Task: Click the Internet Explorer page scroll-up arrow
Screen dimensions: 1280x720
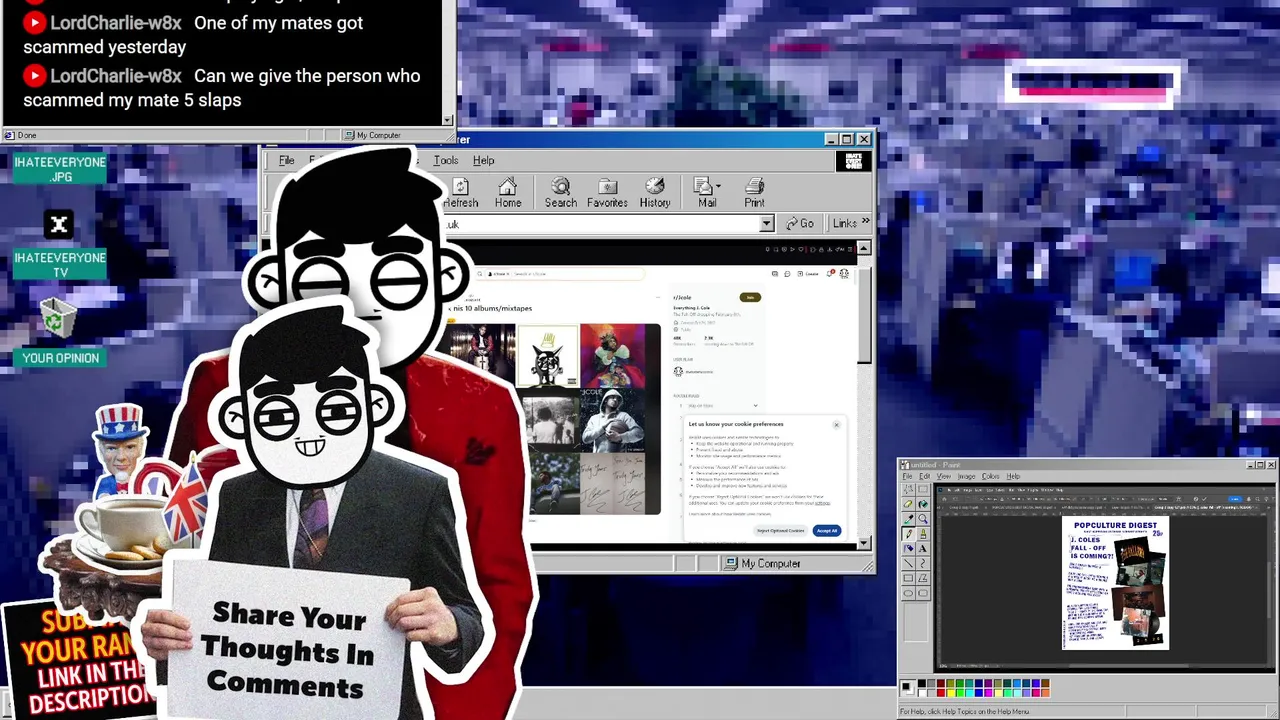Action: point(864,247)
